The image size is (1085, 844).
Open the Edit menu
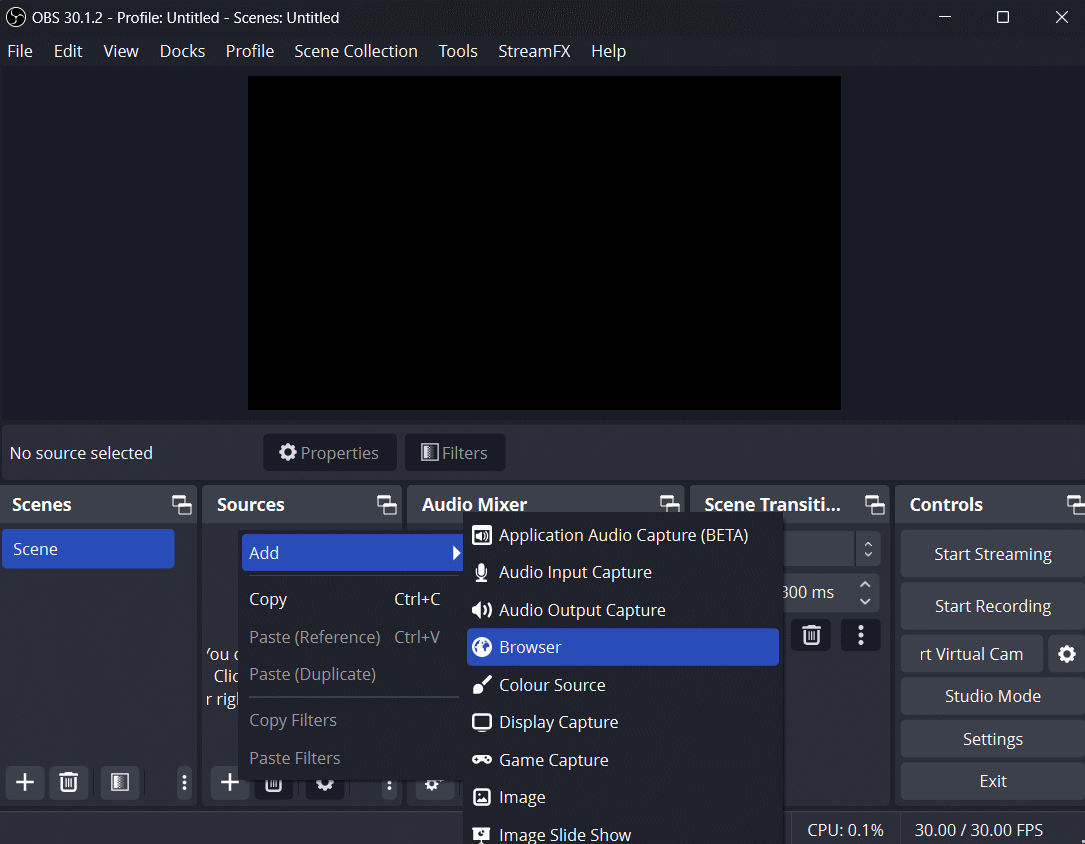pos(68,51)
